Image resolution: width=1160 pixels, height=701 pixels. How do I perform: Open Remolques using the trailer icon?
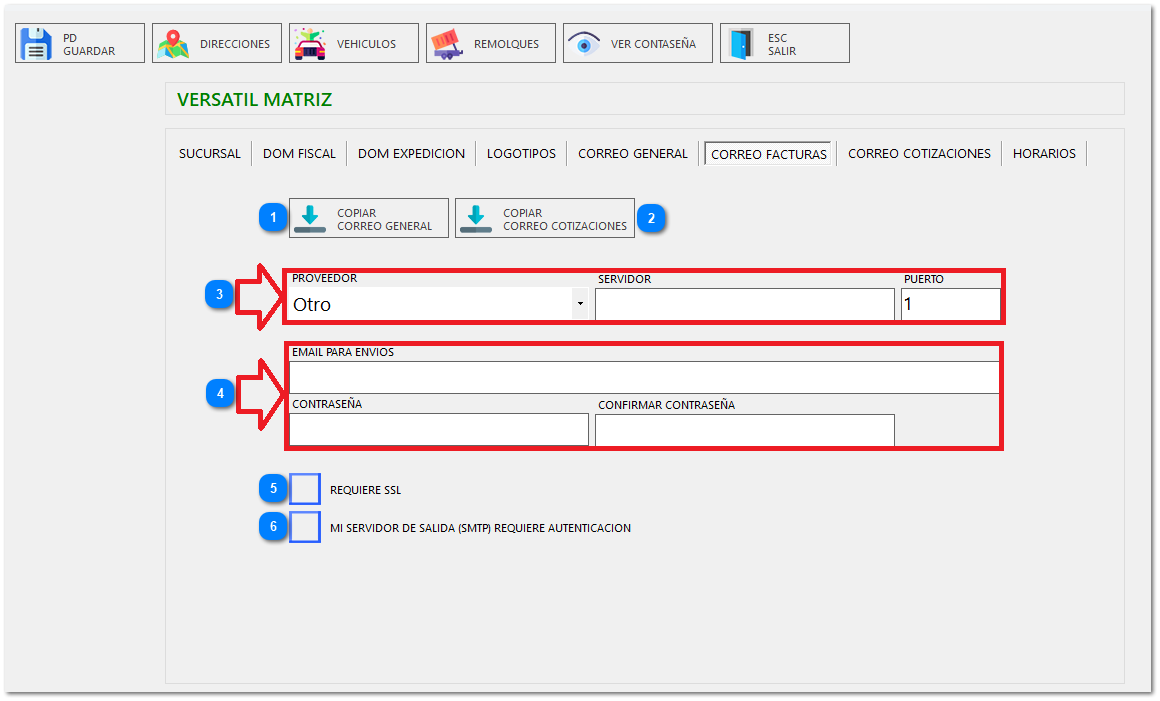pos(447,44)
